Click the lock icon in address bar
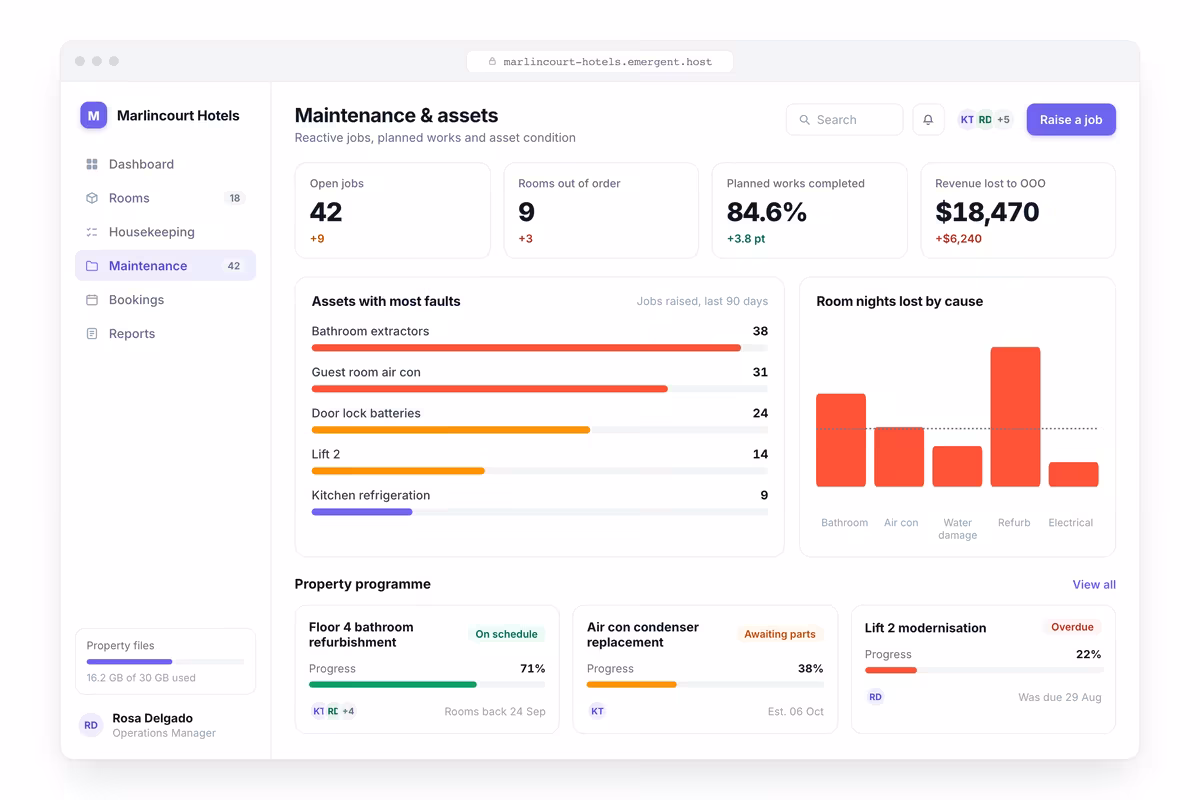The width and height of the screenshot is (1200, 800). coord(492,62)
